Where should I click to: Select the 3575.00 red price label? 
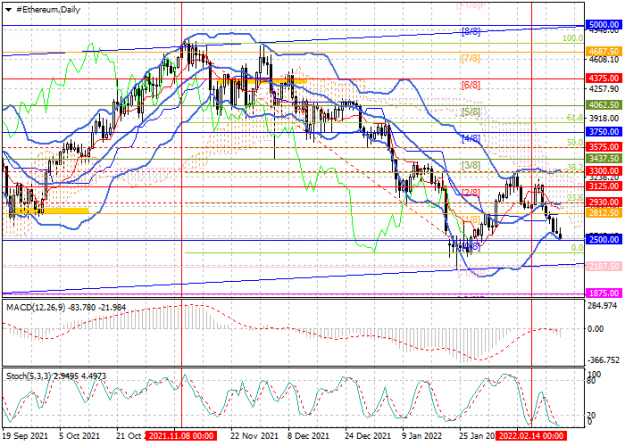click(603, 147)
